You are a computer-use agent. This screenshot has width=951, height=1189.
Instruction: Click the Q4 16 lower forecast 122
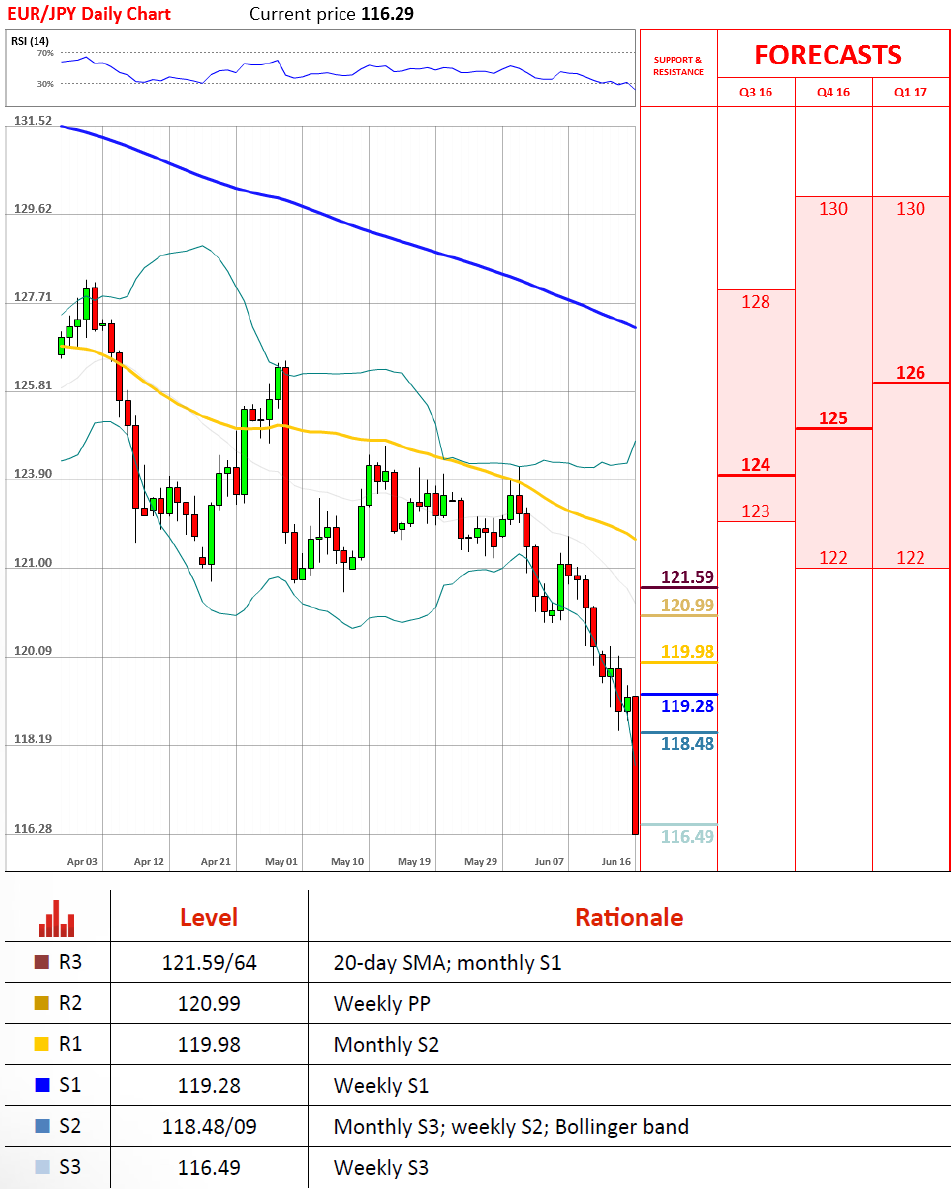click(x=833, y=558)
